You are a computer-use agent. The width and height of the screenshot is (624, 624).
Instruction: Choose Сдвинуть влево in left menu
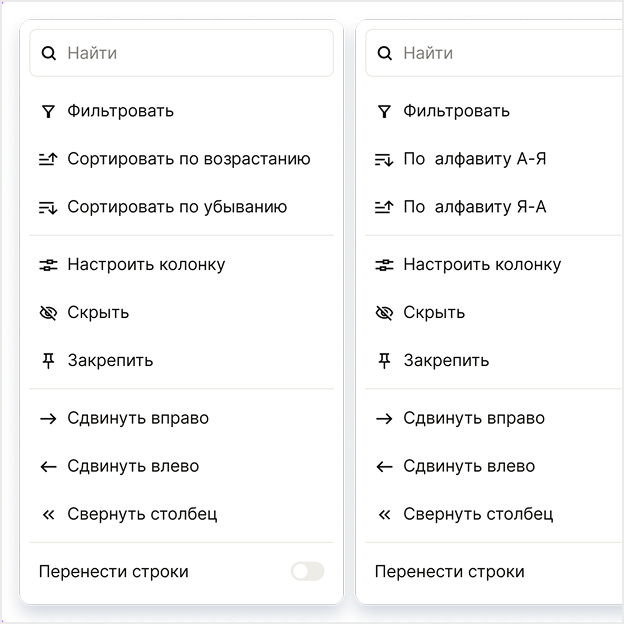click(x=132, y=466)
